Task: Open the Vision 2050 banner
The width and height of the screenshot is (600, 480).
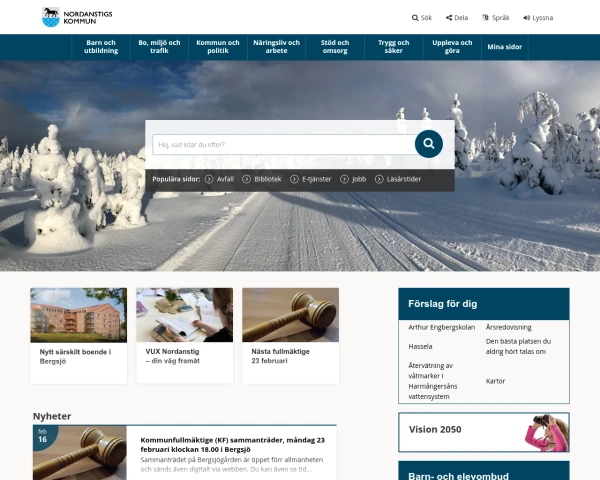Action: [x=484, y=432]
